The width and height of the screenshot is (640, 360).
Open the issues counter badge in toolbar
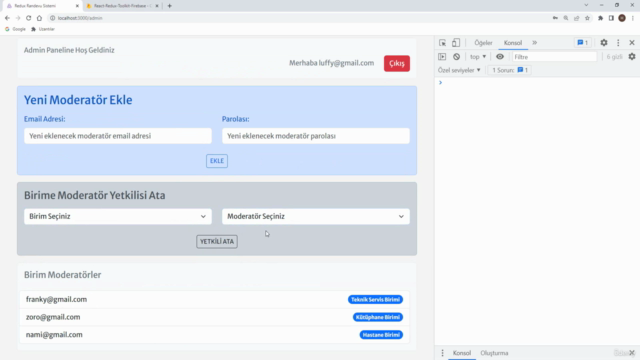tap(582, 42)
